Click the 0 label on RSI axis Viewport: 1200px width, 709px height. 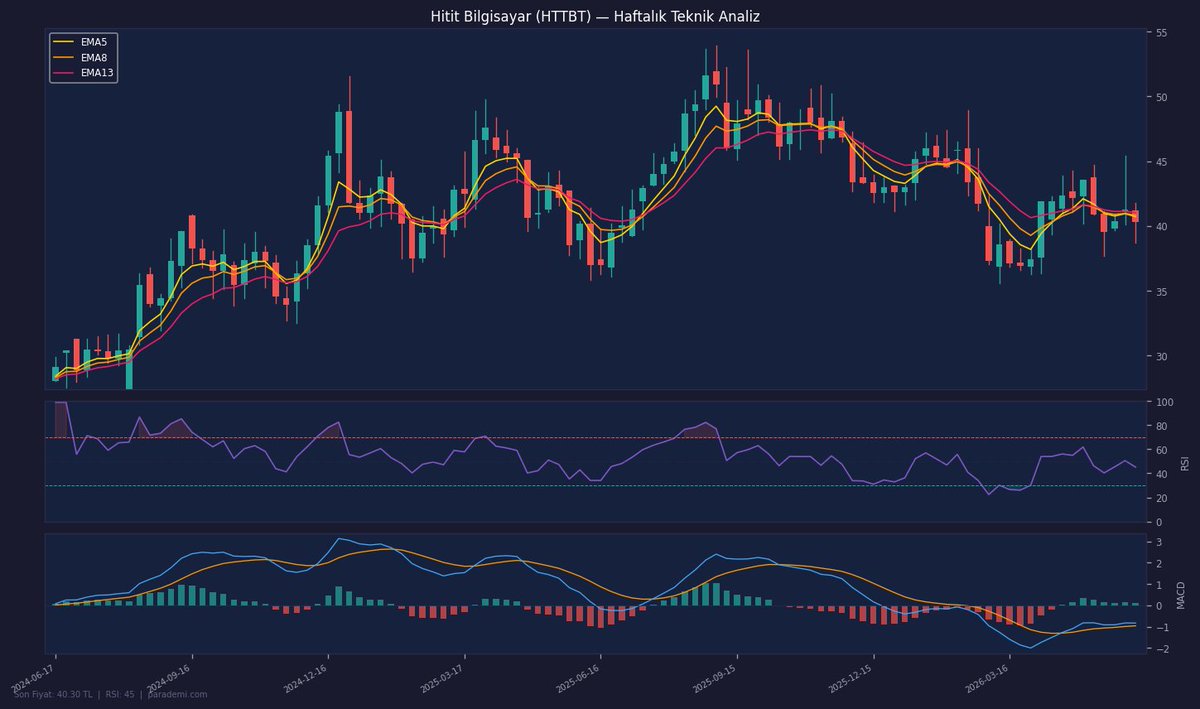(x=1159, y=522)
